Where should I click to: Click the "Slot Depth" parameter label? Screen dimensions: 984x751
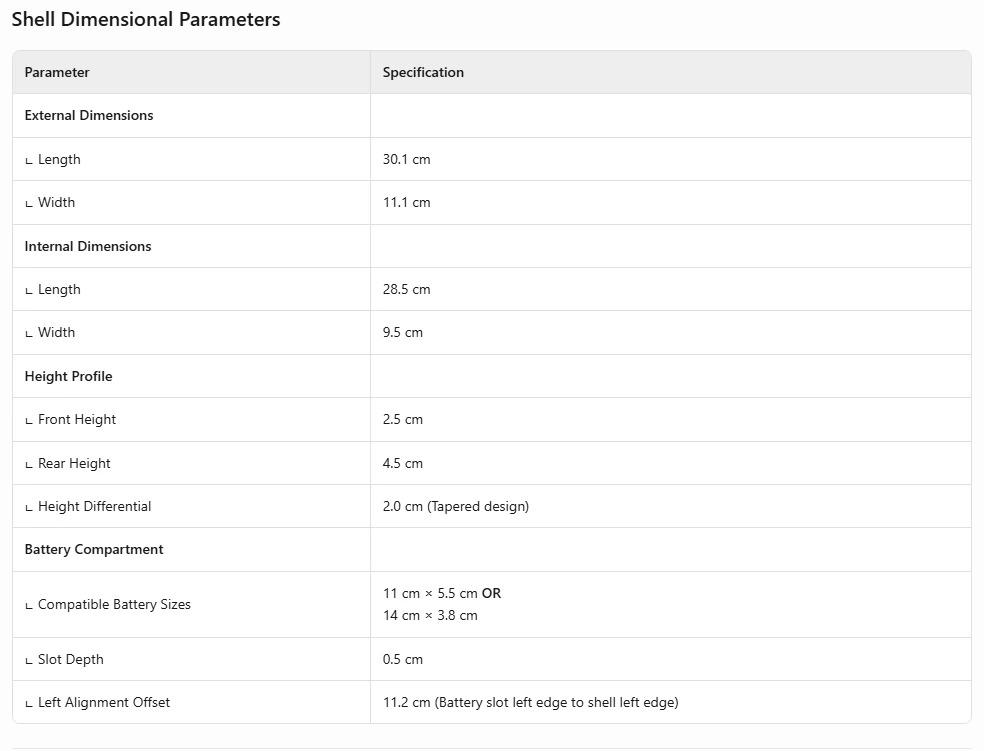[x=70, y=659]
